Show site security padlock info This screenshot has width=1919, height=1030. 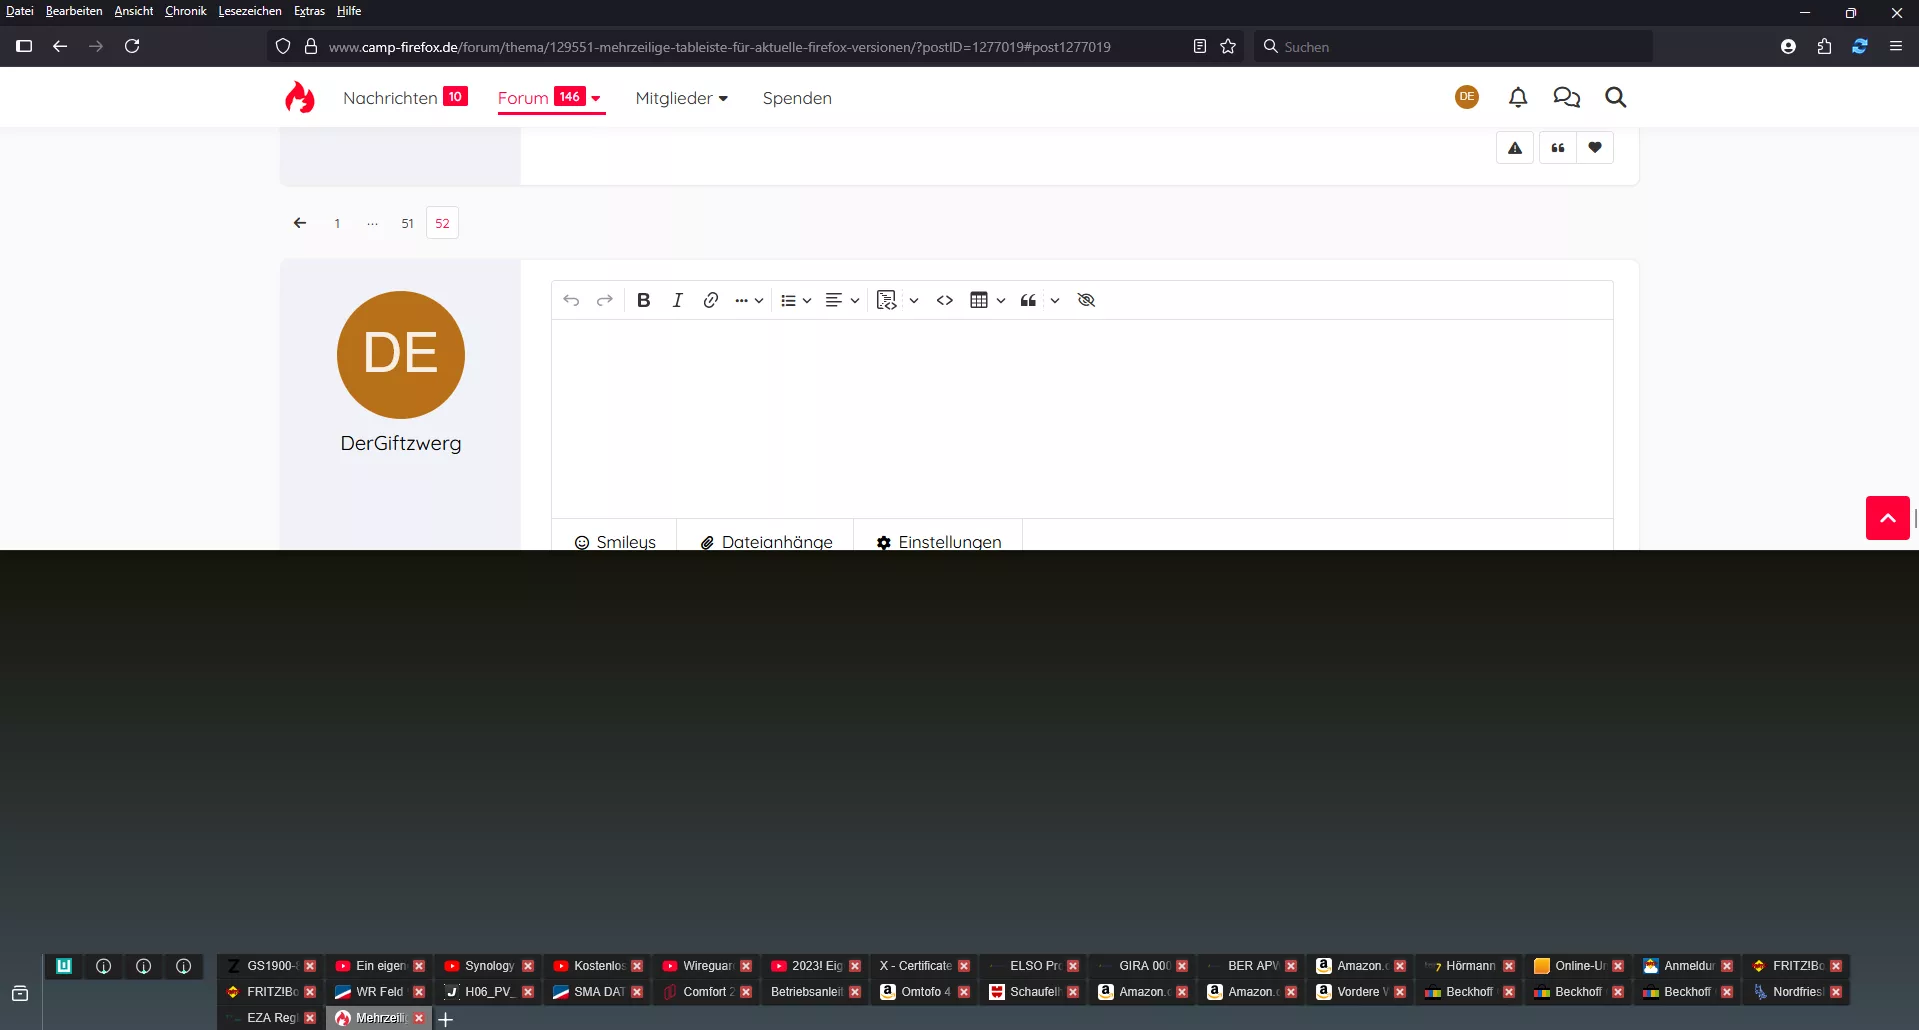[311, 46]
